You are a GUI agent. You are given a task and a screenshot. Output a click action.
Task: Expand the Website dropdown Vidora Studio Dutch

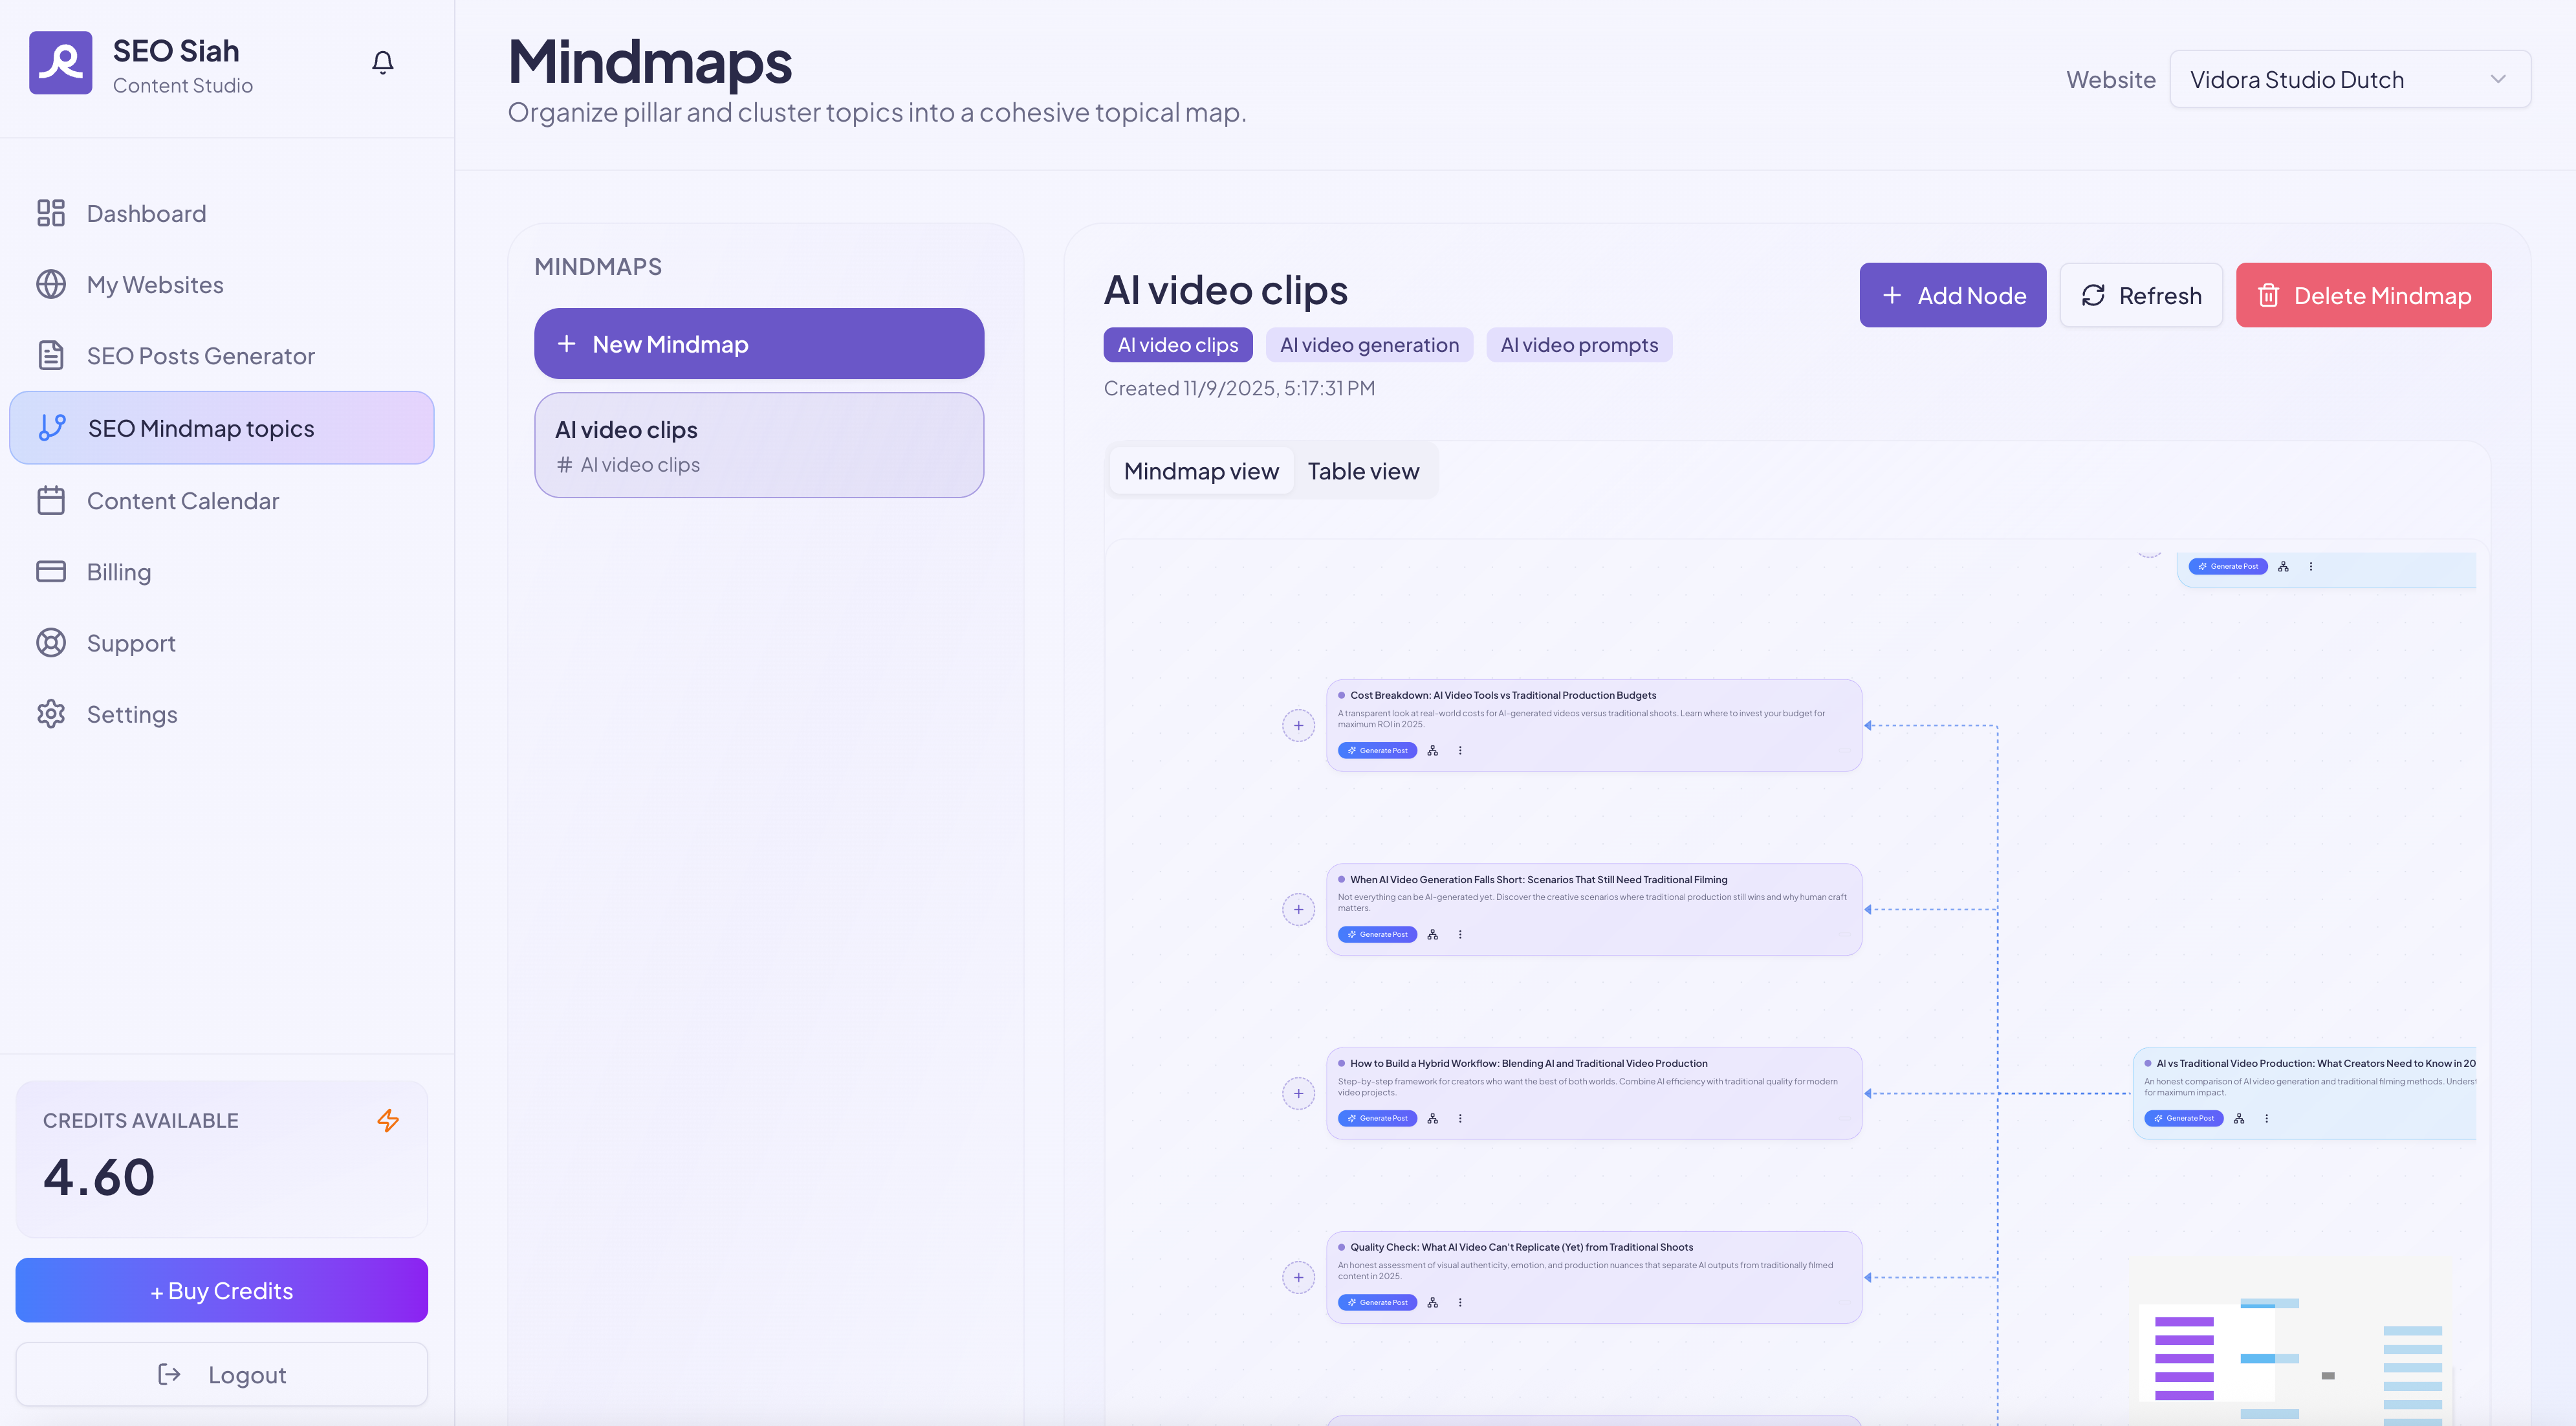coord(2350,79)
